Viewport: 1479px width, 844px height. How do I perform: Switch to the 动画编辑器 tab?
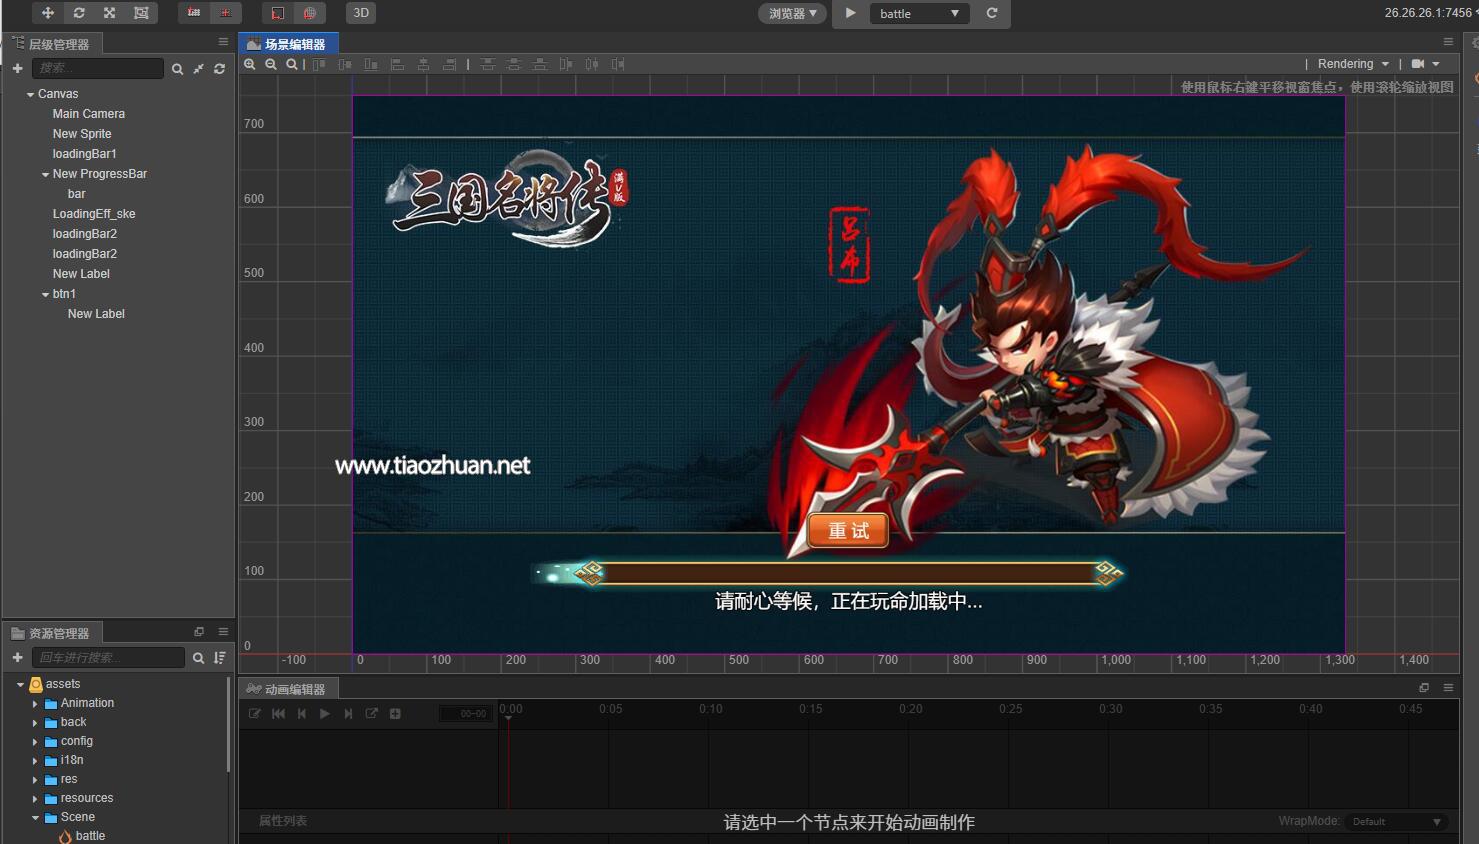[x=288, y=689]
